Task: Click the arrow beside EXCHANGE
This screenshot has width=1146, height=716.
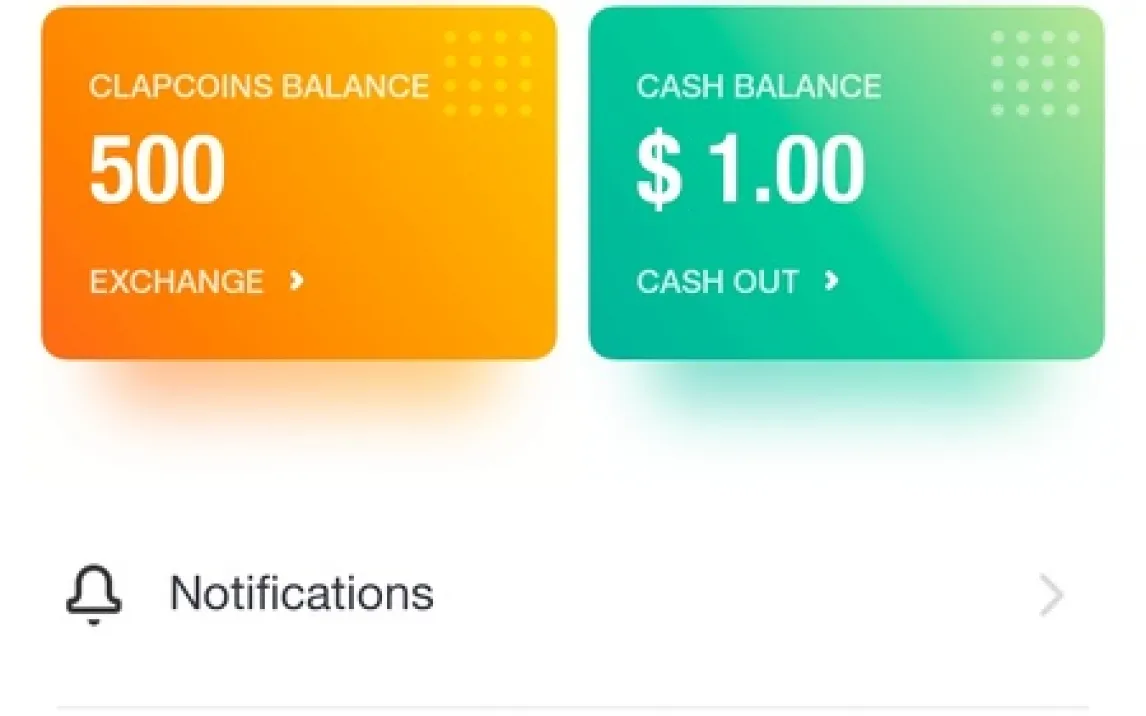Action: [296, 281]
